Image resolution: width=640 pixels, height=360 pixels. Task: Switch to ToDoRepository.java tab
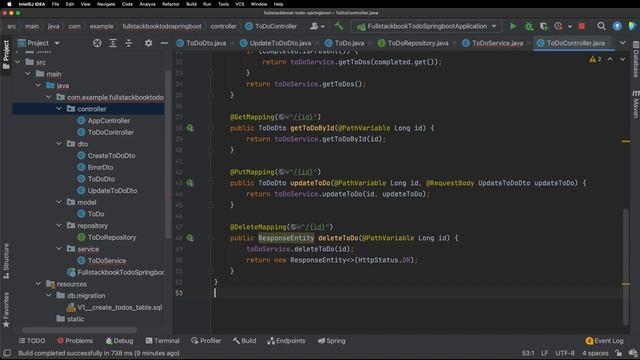[x=413, y=43]
